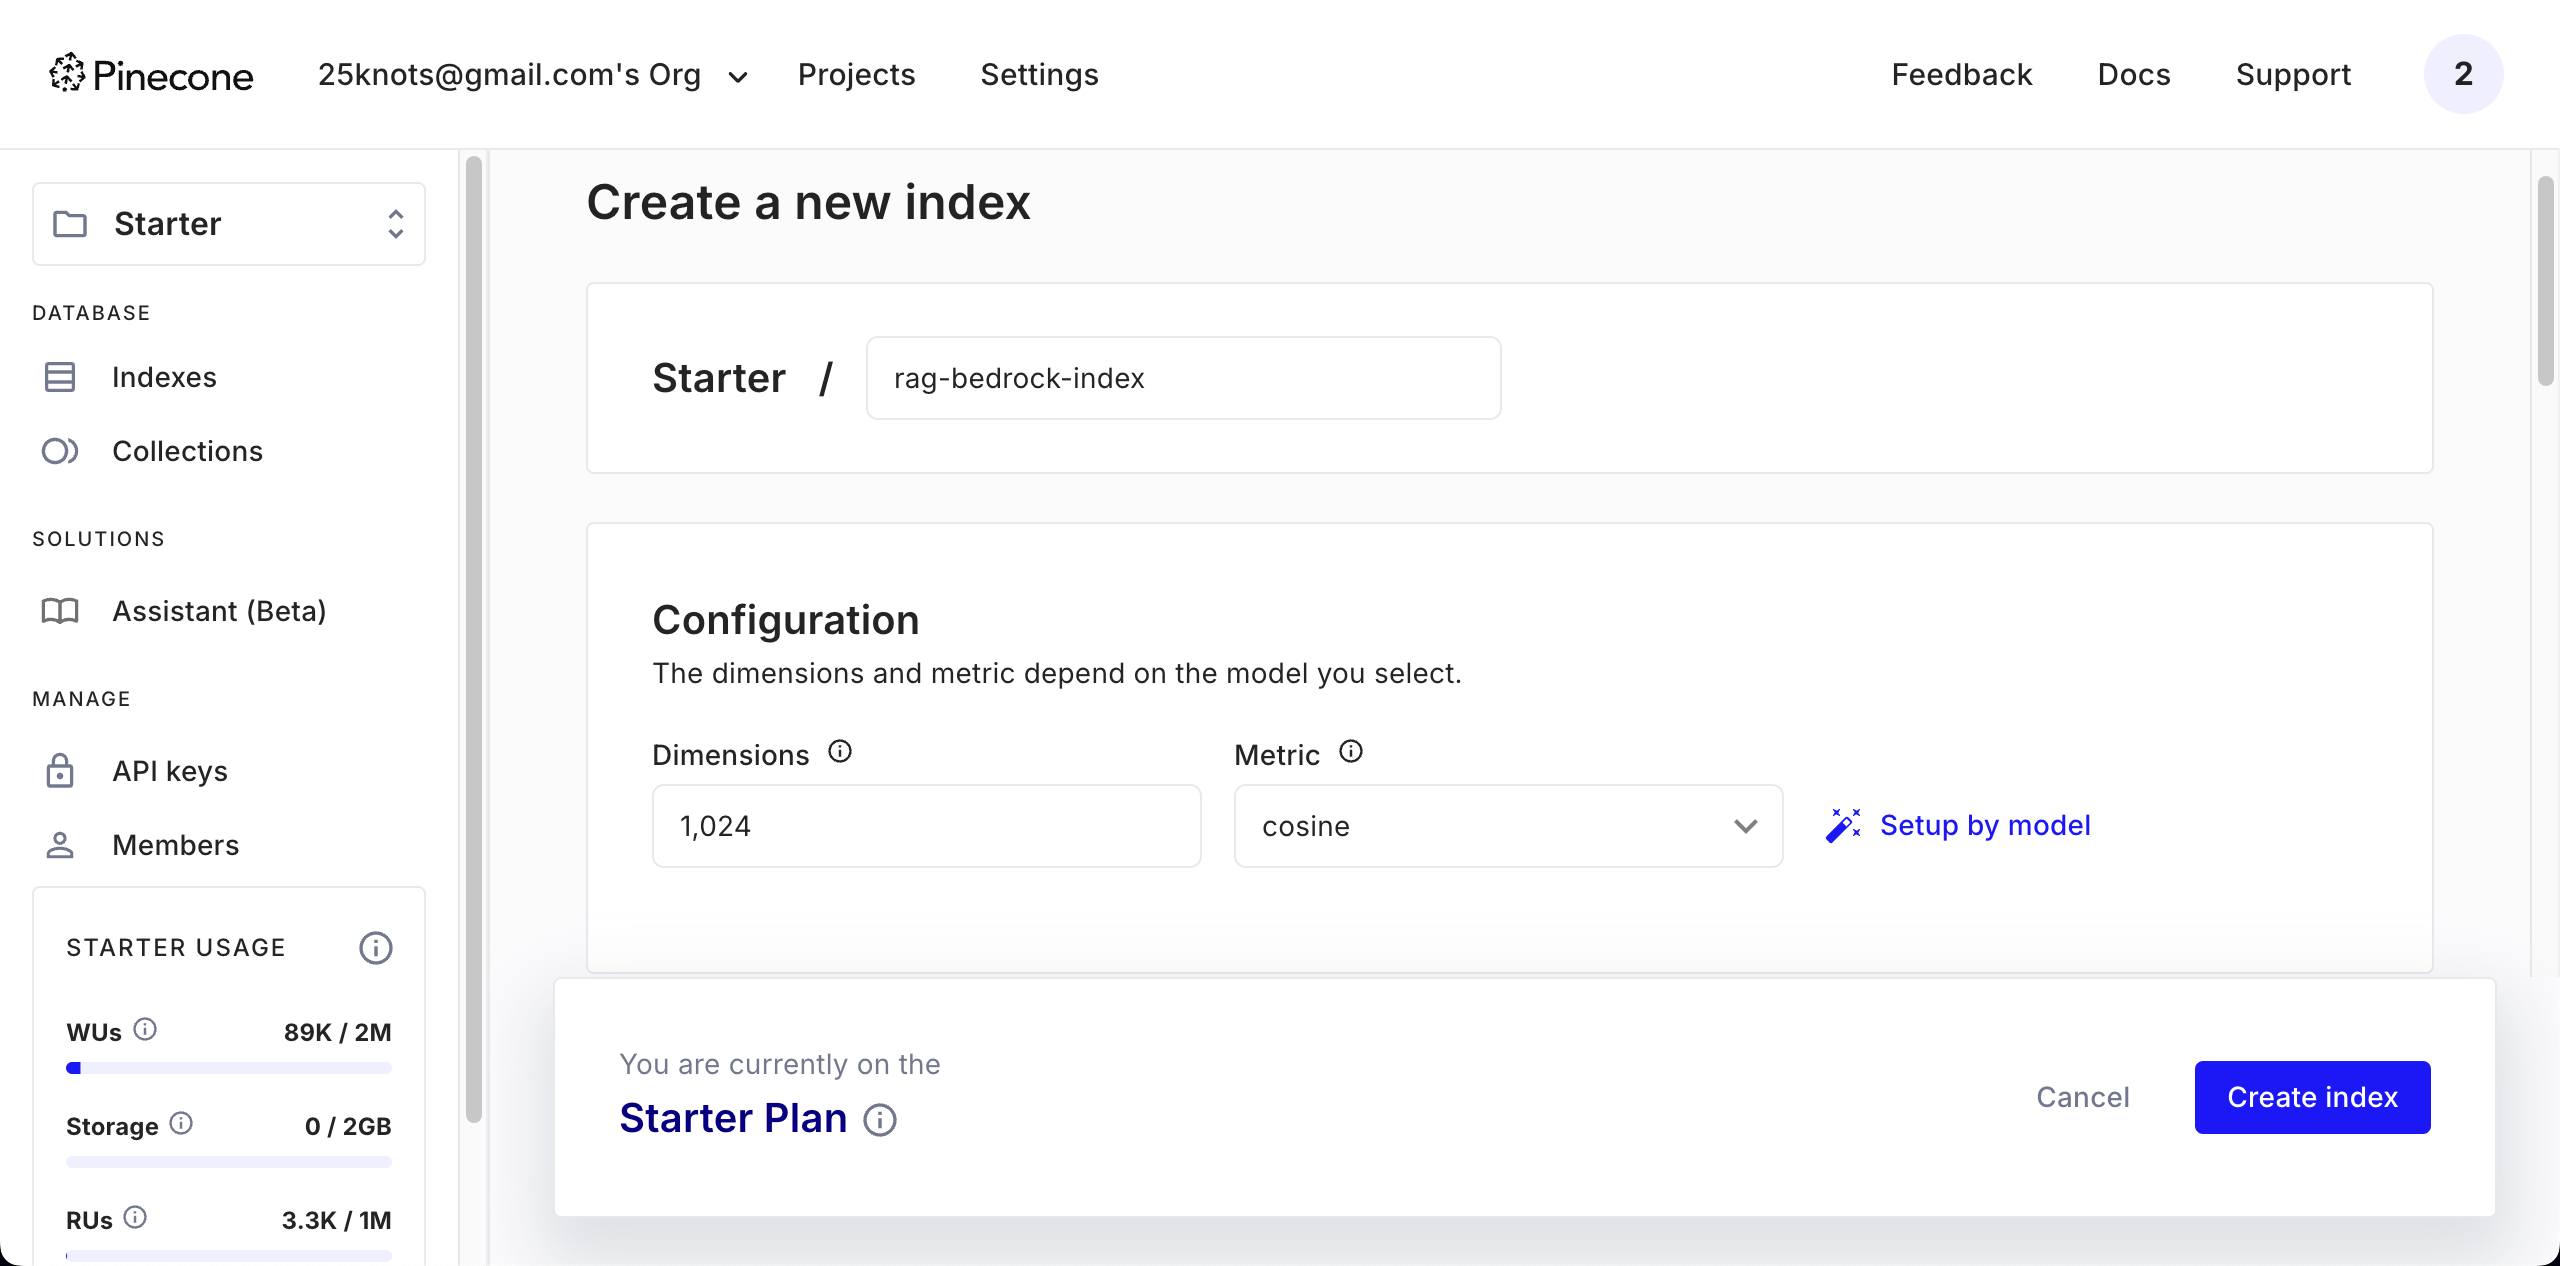Open Support in the top navigation
Screen dimensions: 2560x1266
coord(2294,74)
